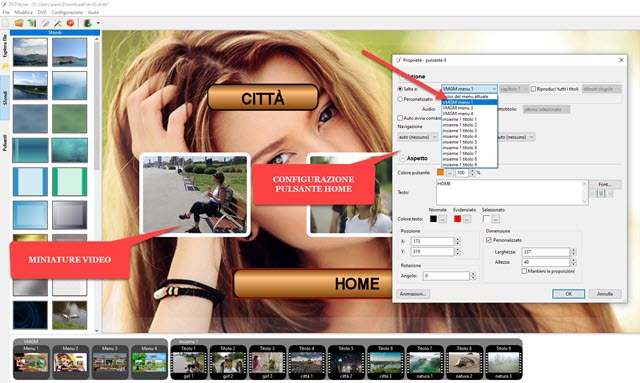Click the Add file toolbar icon
This screenshot has width=640, height=383.
pos(87,23)
